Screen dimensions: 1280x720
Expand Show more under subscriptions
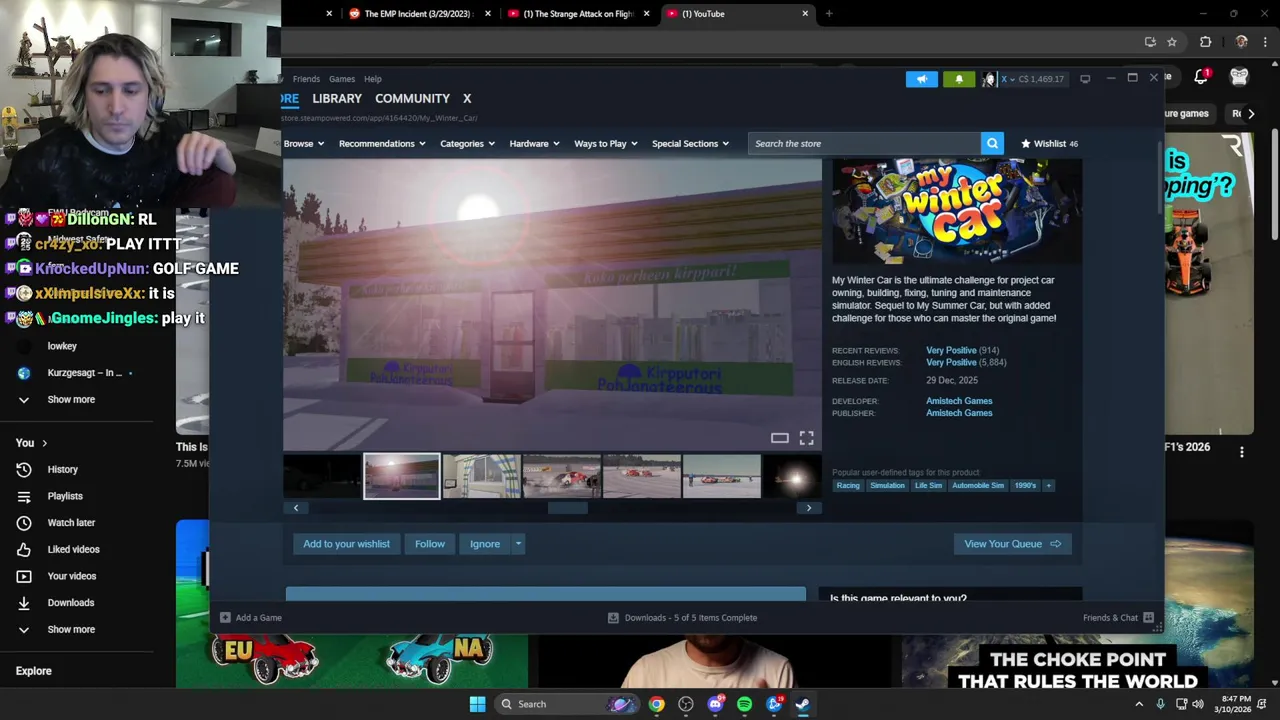click(71, 399)
